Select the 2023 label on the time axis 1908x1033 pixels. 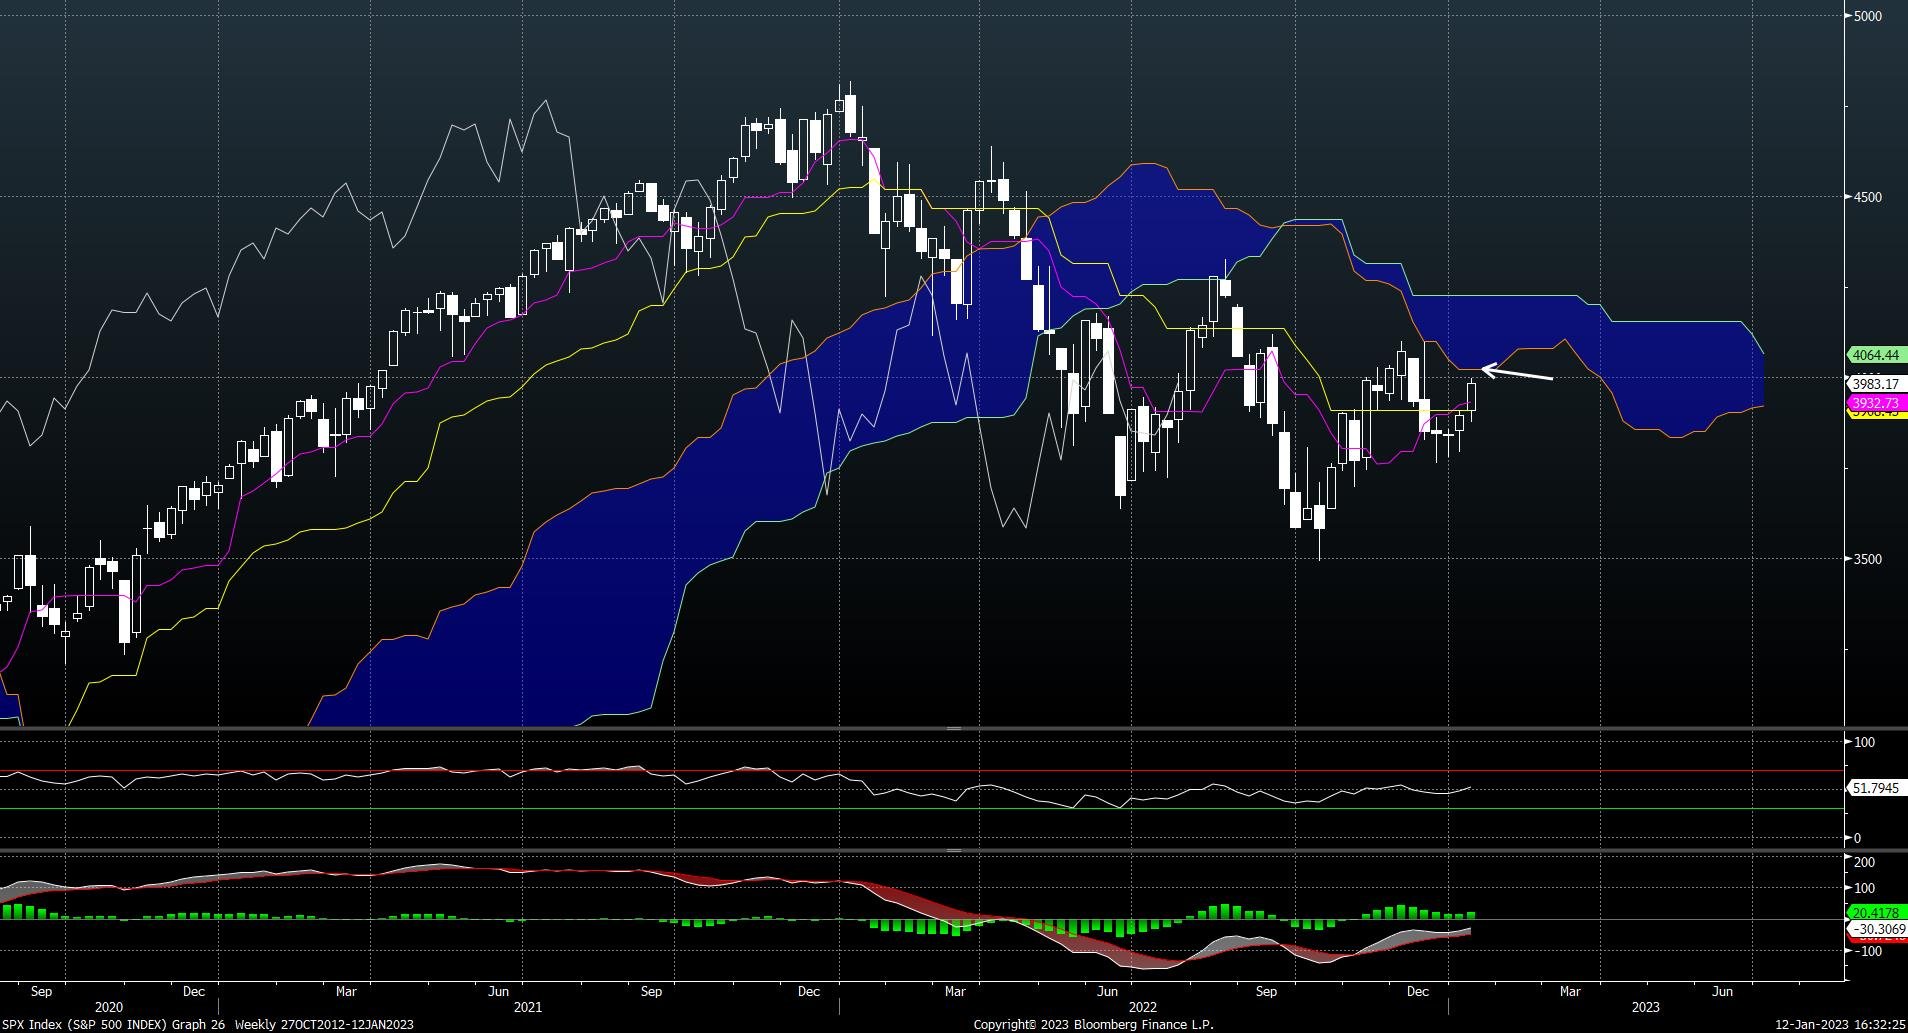click(x=1646, y=1008)
